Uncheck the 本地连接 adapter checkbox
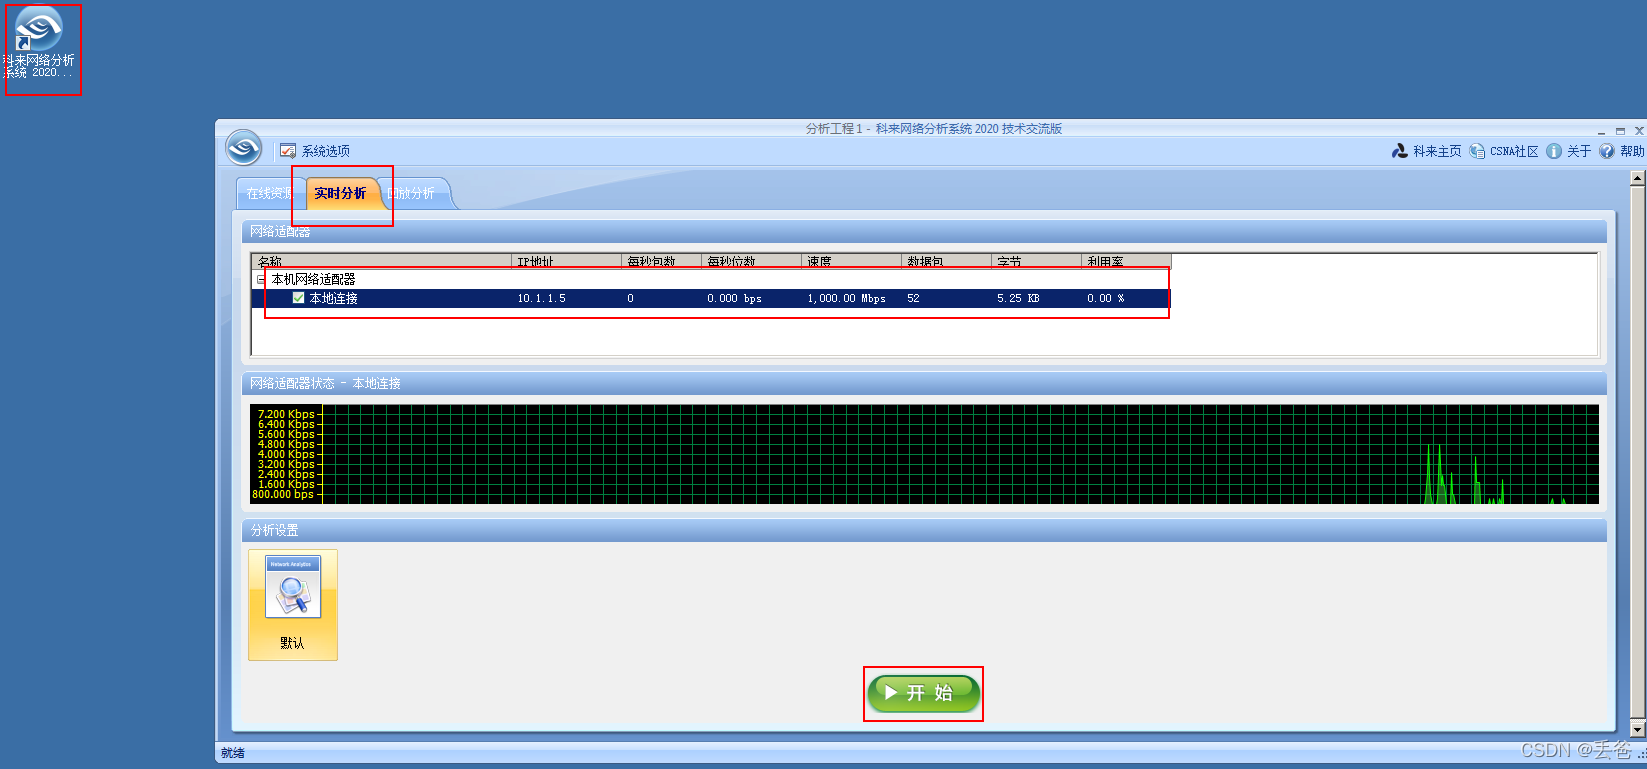 coord(298,298)
